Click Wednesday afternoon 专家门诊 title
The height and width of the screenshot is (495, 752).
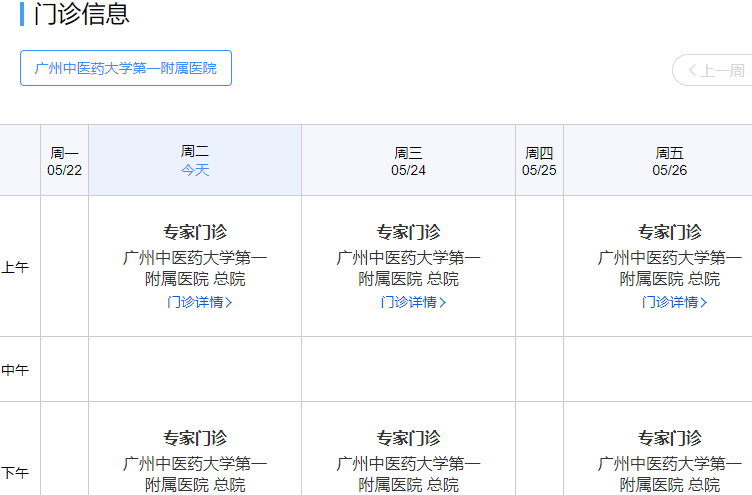click(408, 438)
